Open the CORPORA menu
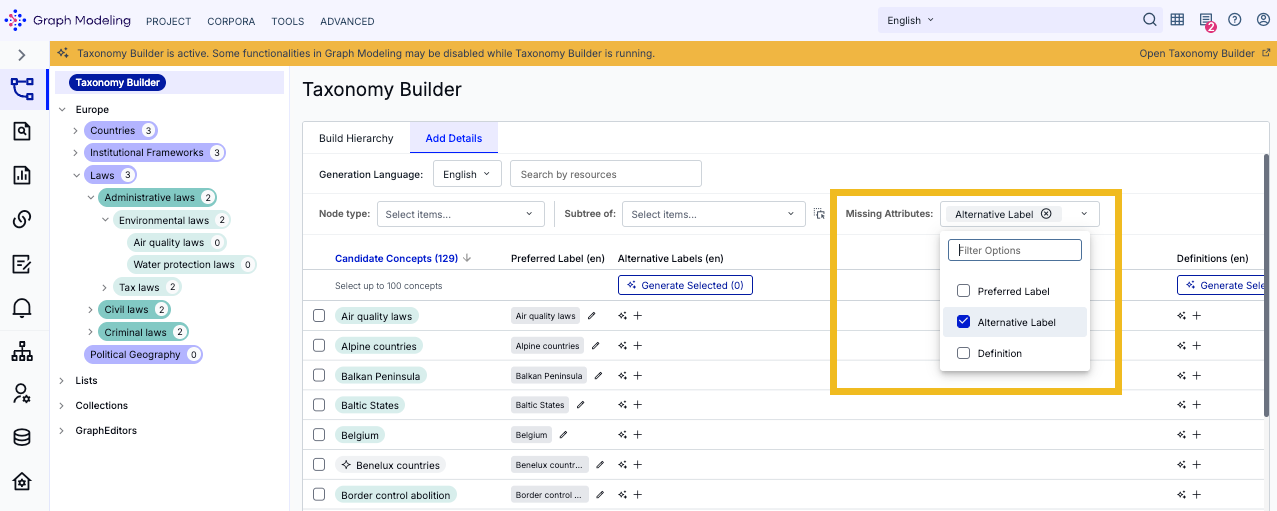The height and width of the screenshot is (511, 1277). click(231, 21)
